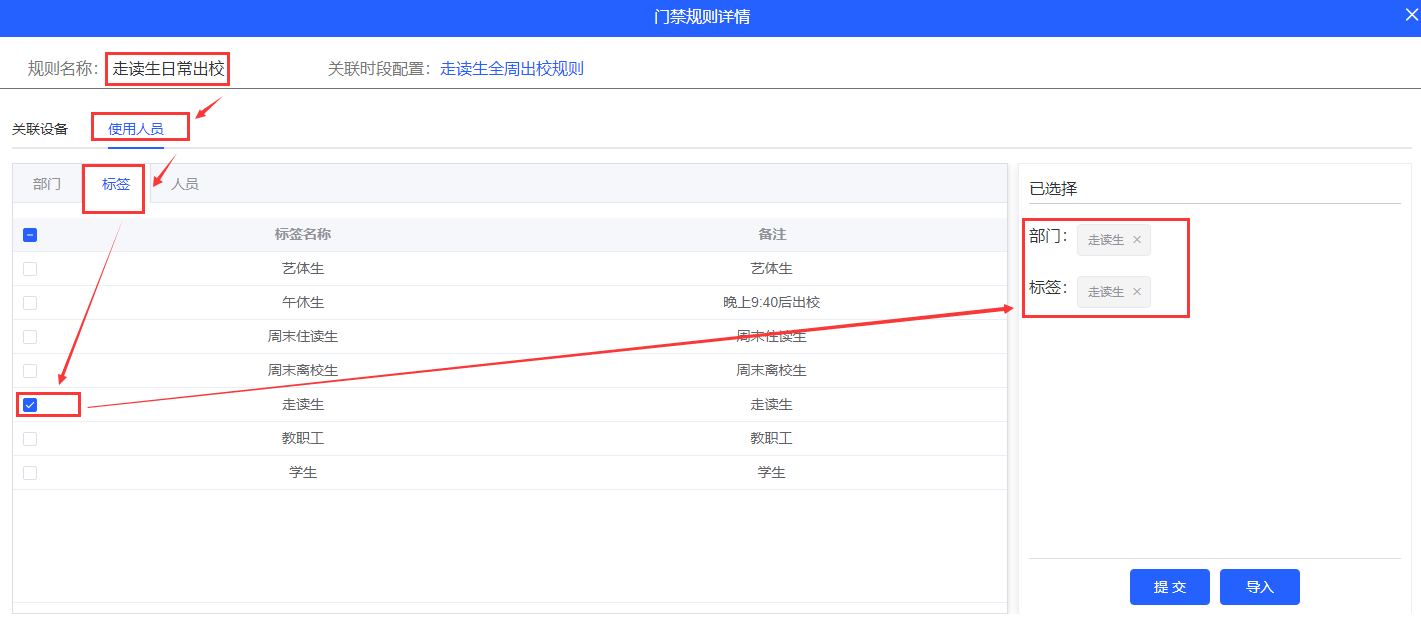The image size is (1421, 628).
Task: Open the 人员 sub-tab
Action: click(184, 184)
